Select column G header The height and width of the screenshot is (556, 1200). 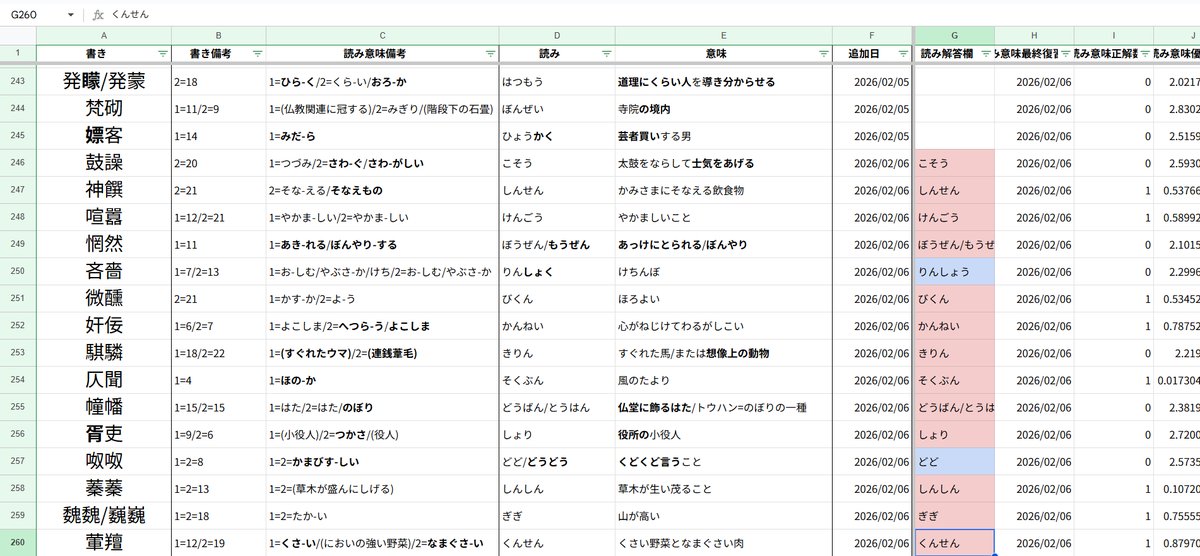(x=955, y=35)
